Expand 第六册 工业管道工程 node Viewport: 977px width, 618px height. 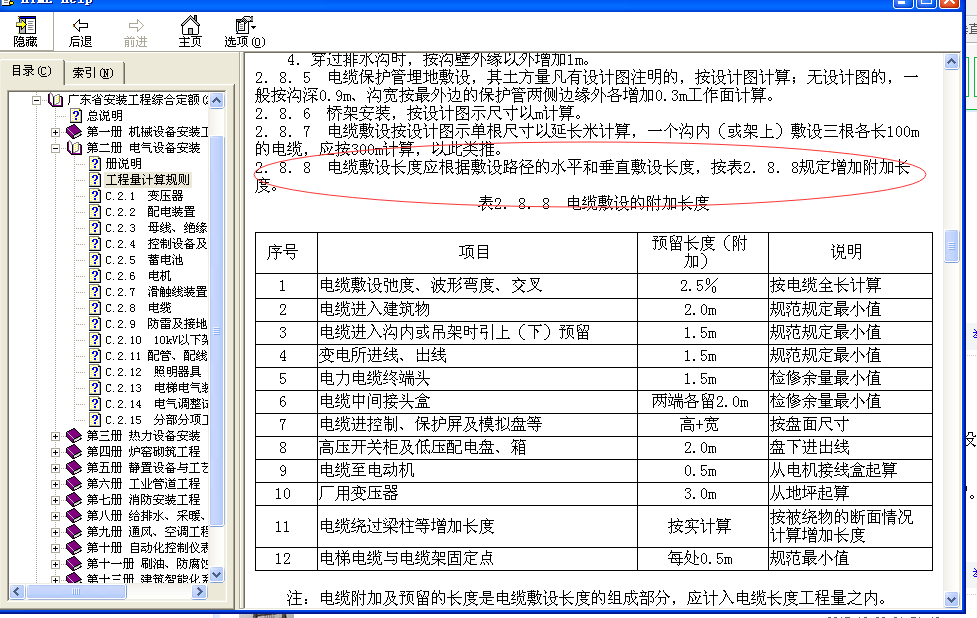coord(55,484)
